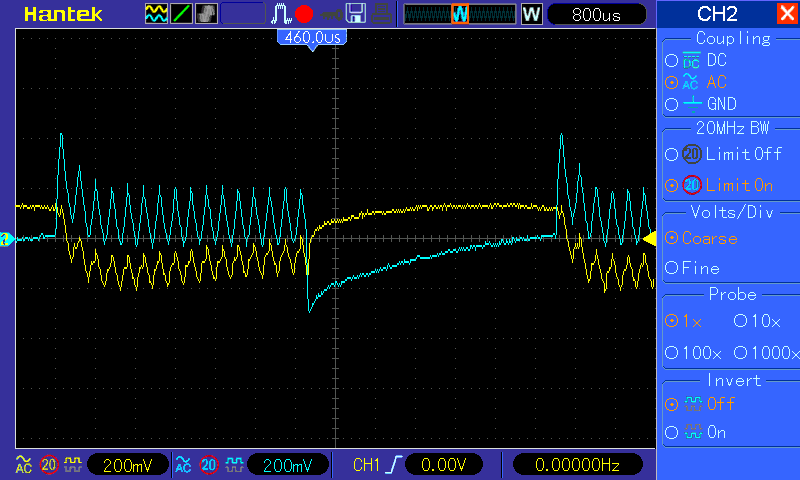Click the print icon
800x480 pixels.
click(381, 14)
